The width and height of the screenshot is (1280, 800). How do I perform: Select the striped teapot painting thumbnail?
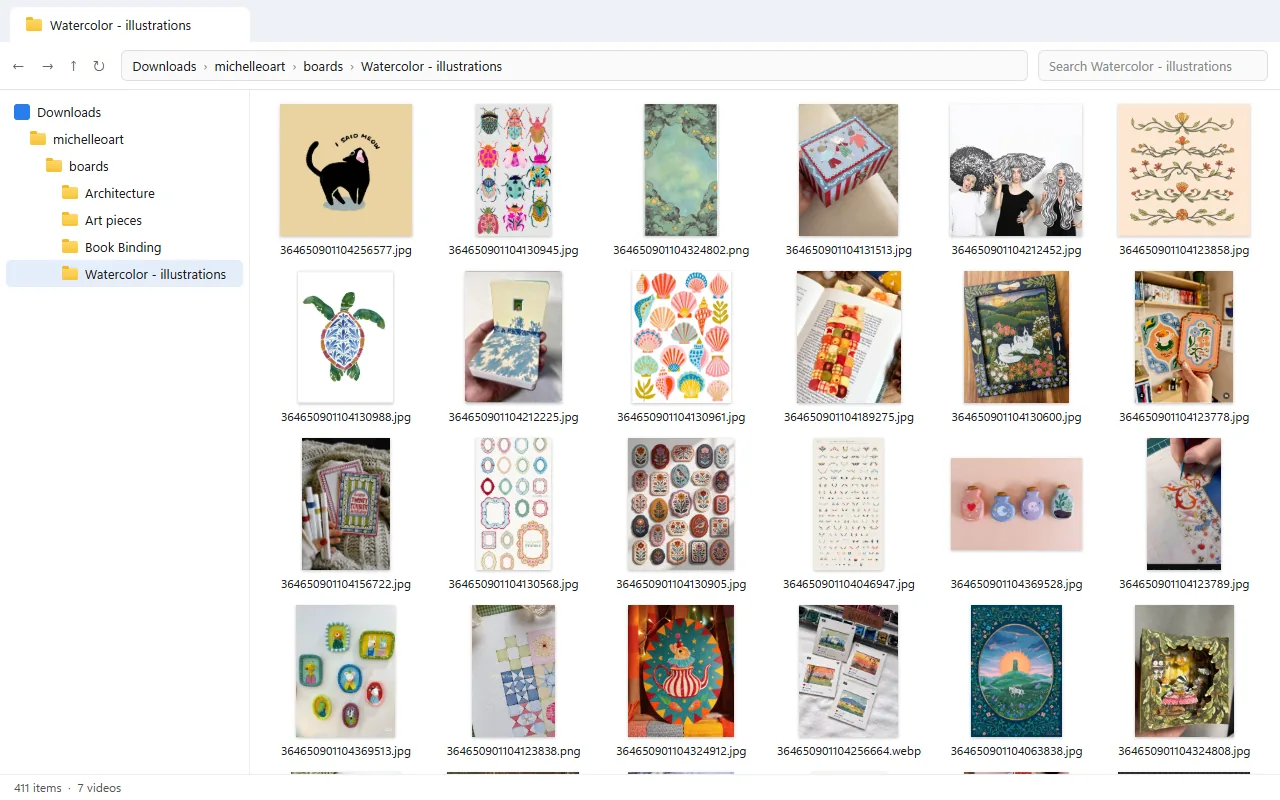(681, 671)
